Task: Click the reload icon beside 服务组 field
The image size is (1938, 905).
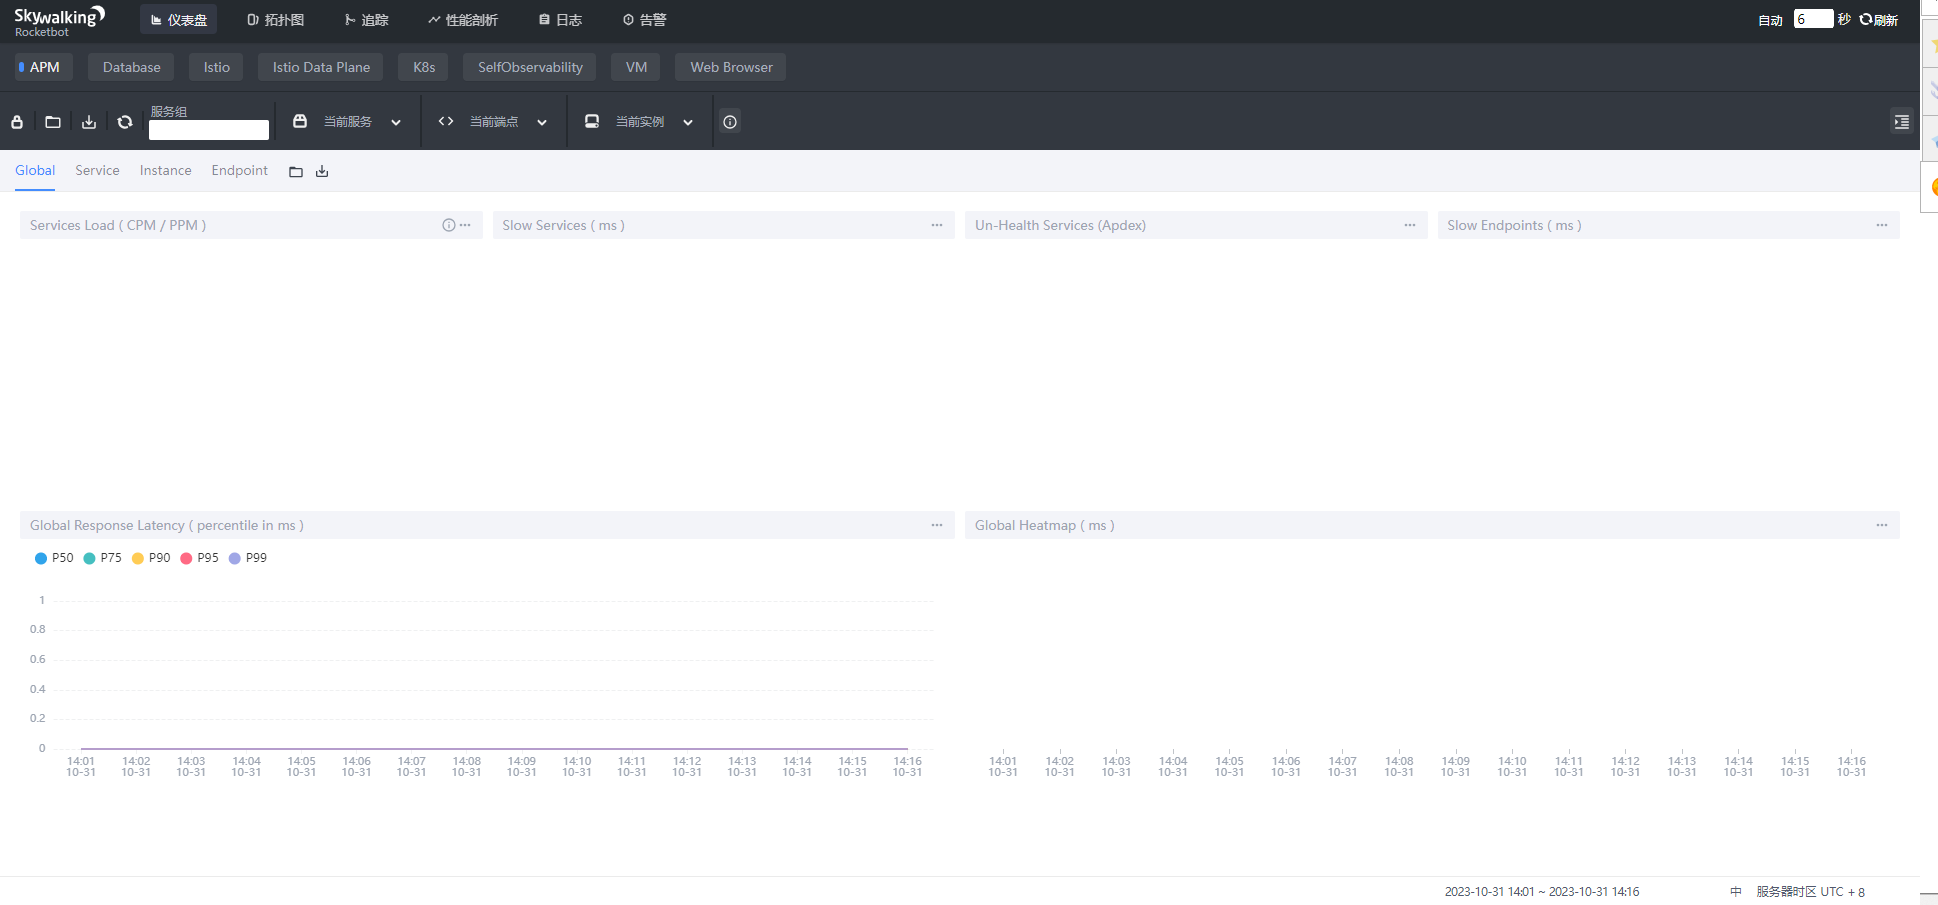Action: (125, 122)
